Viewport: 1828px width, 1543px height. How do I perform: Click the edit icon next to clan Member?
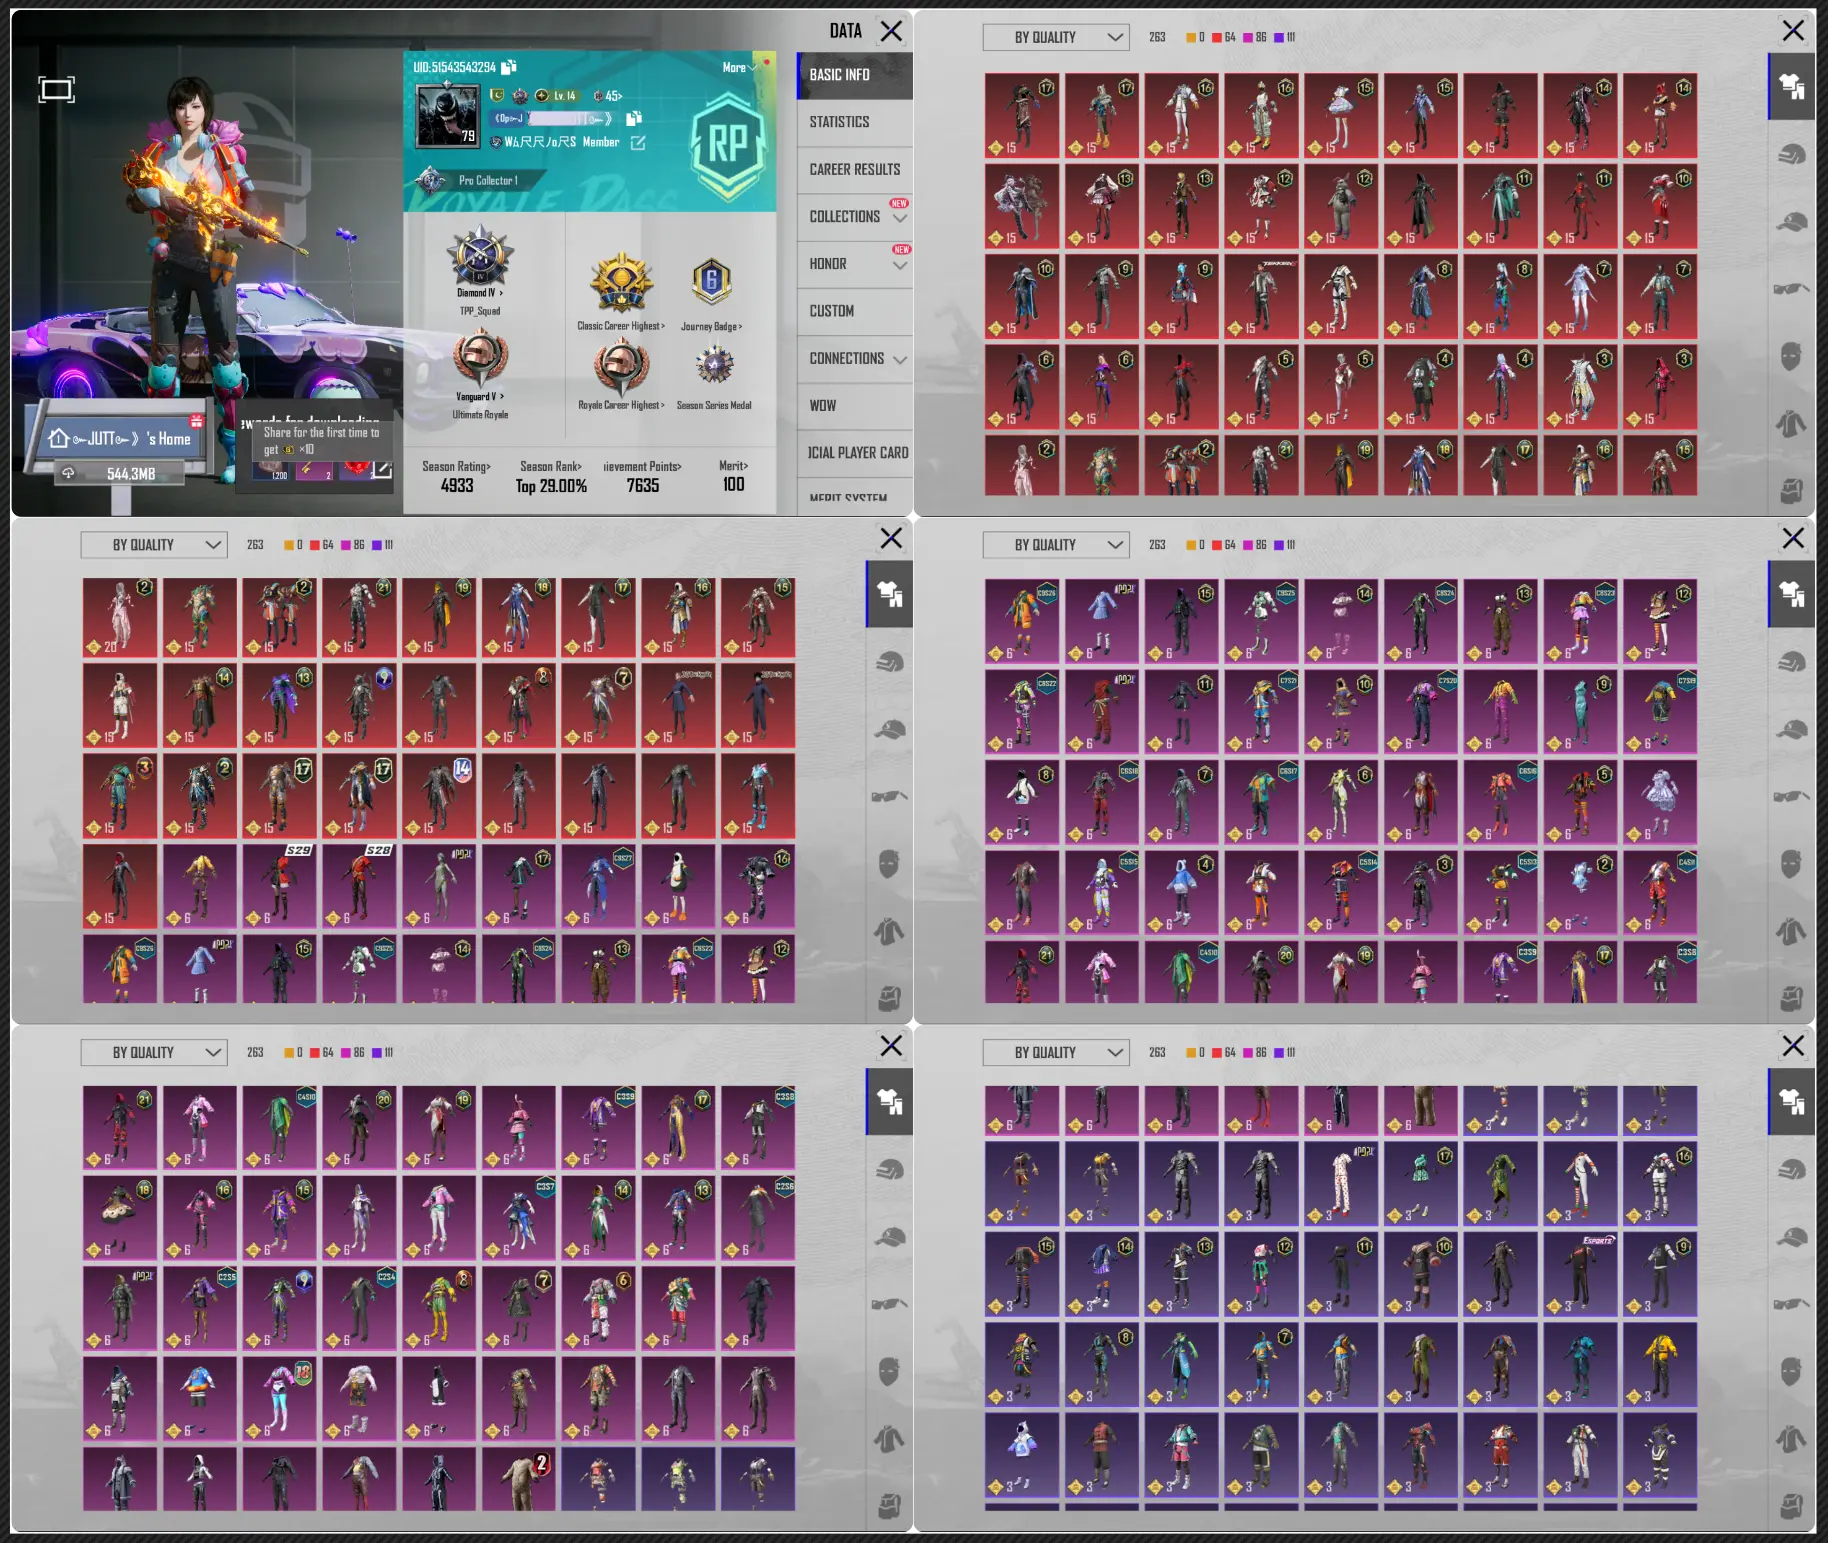point(638,143)
